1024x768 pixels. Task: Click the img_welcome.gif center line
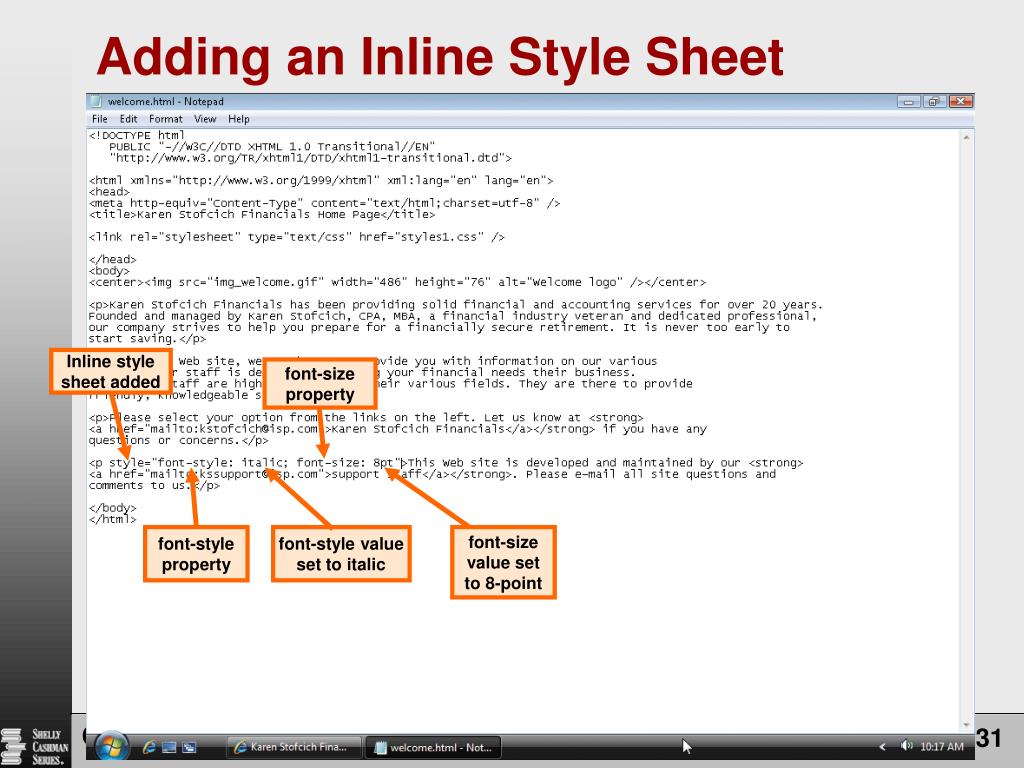(x=397, y=282)
